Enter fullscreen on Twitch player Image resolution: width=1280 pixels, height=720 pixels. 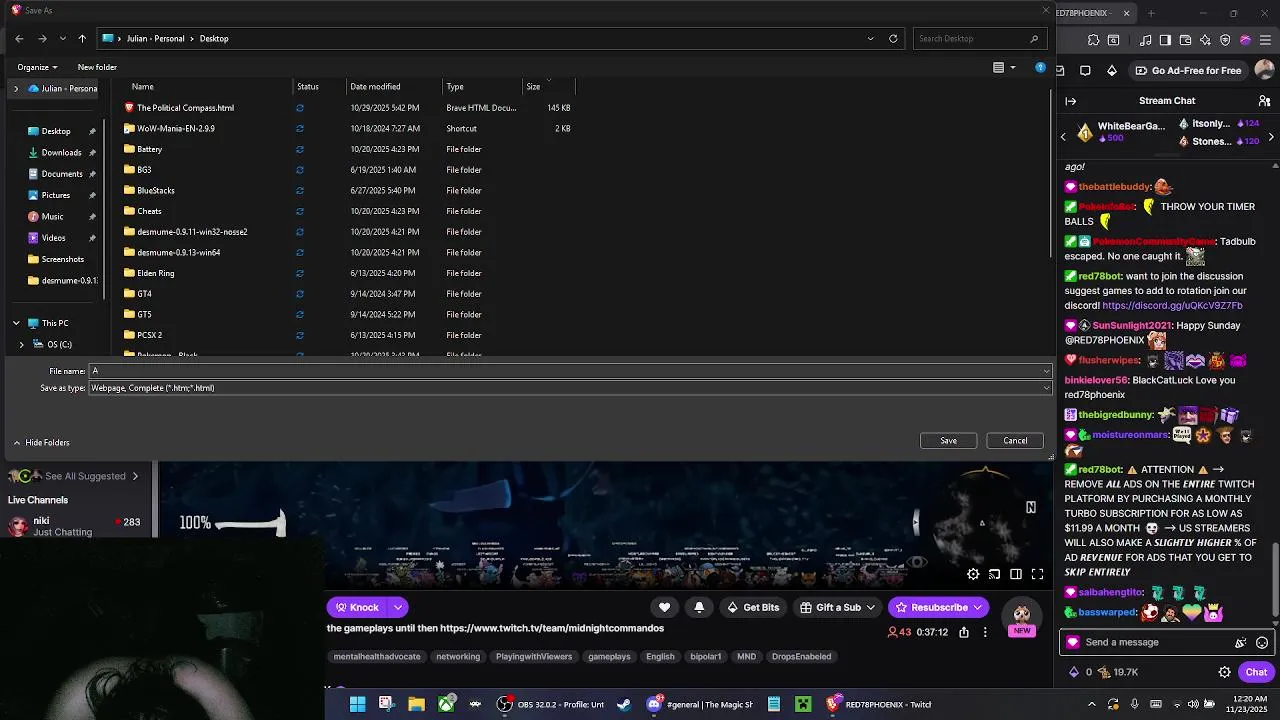click(1037, 574)
